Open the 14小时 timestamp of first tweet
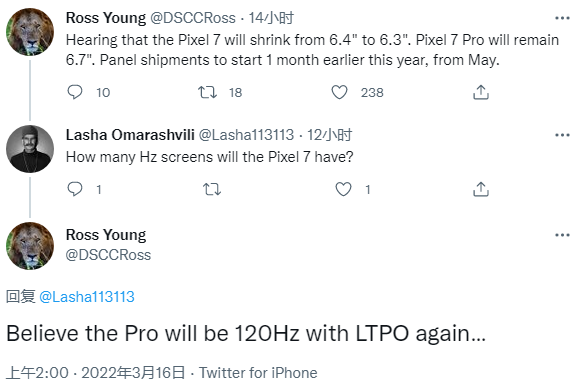This screenshot has height=387, width=583. point(271,18)
